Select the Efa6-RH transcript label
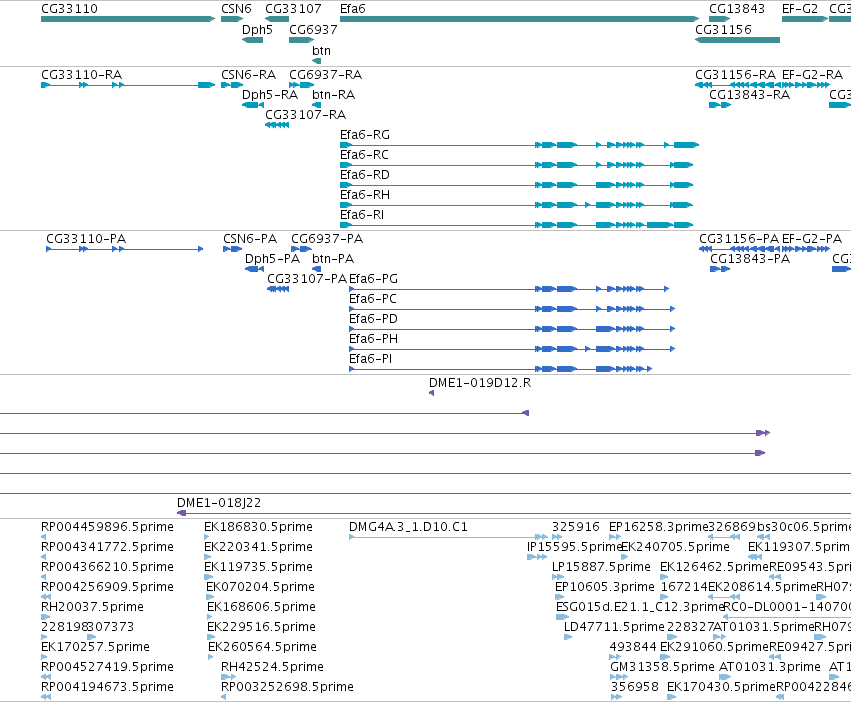The image size is (851, 702). click(365, 194)
